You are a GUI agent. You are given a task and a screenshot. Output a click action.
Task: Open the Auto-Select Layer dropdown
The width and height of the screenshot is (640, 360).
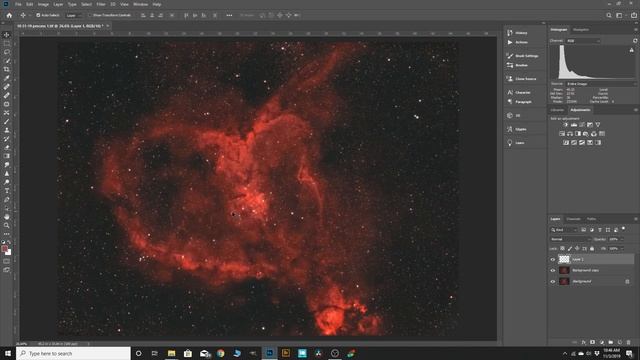pos(73,15)
